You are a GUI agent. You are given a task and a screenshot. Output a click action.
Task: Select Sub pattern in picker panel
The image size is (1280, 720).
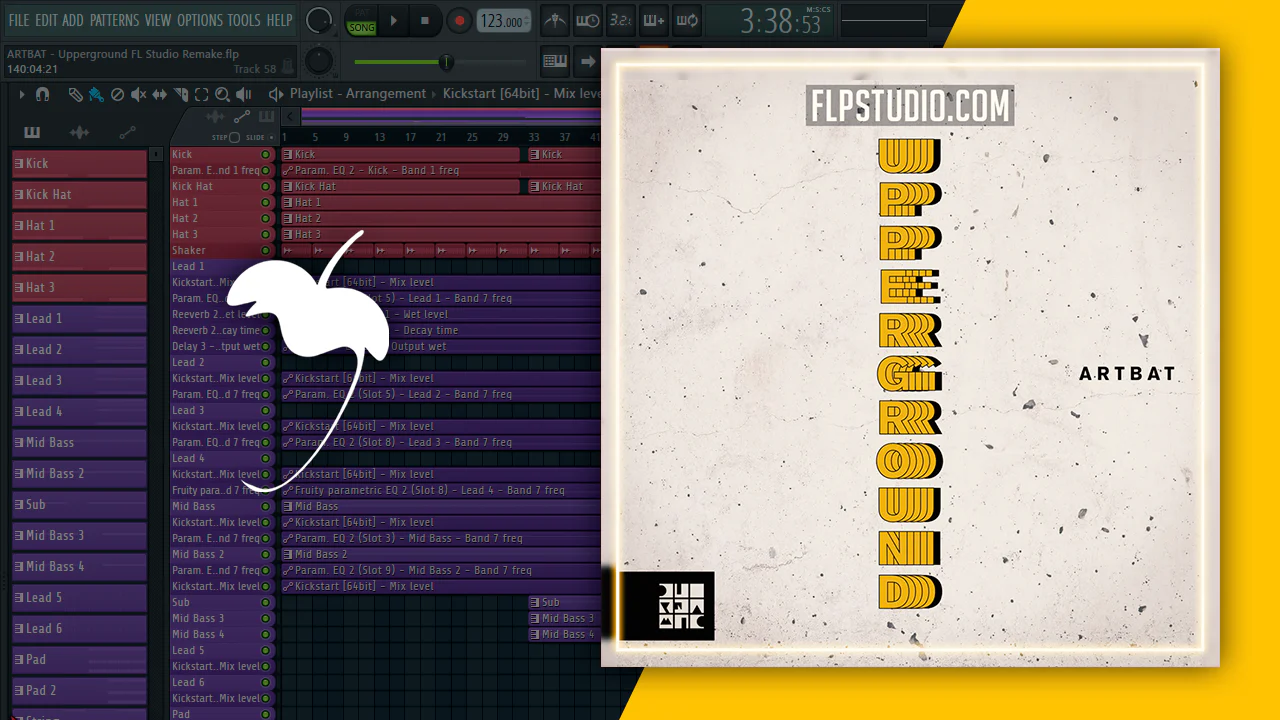[x=79, y=504]
